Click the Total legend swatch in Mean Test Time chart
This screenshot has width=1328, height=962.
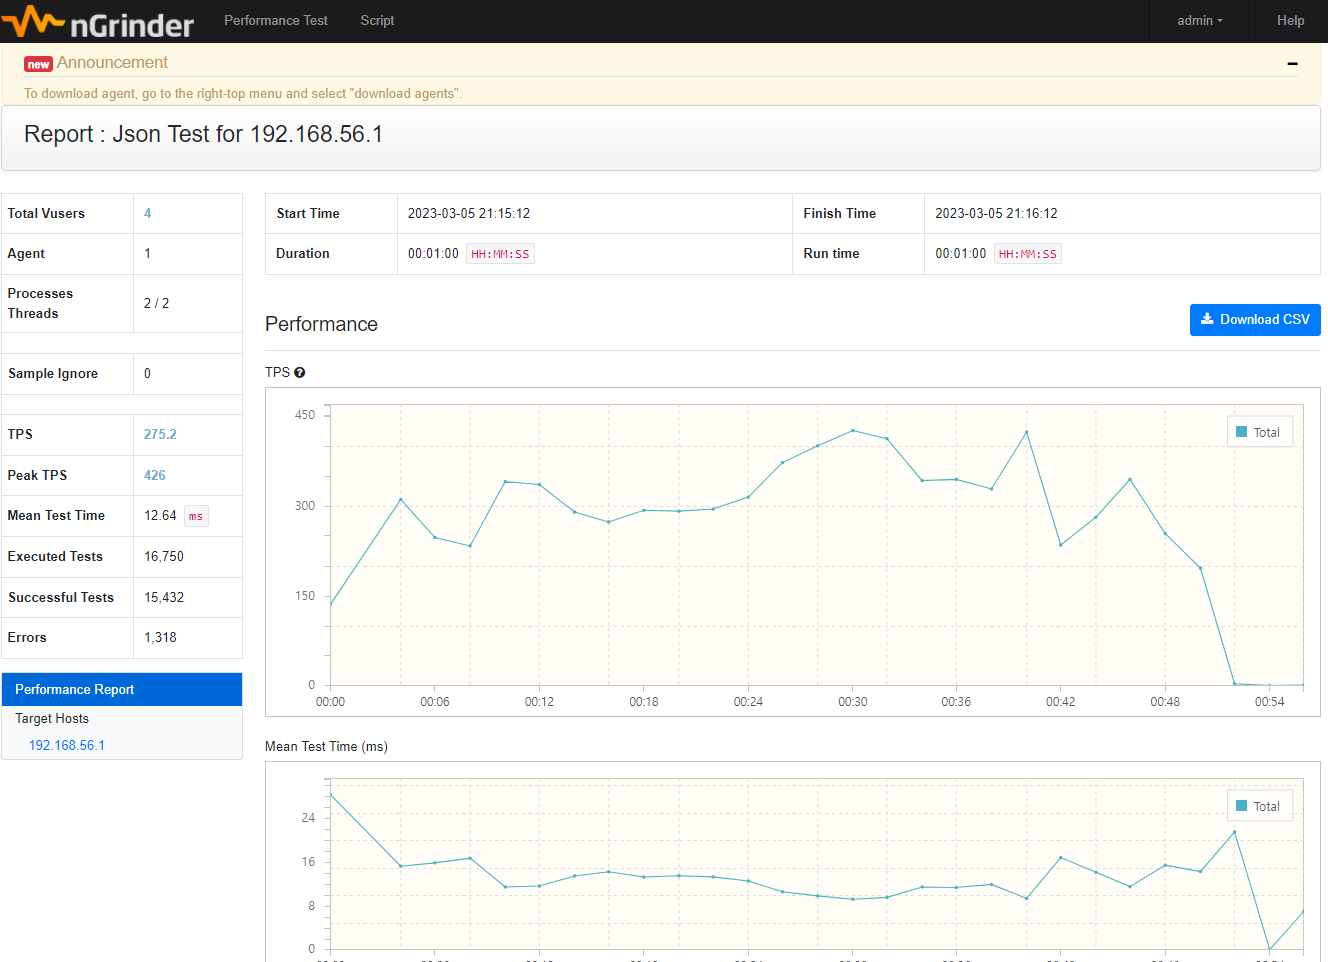(1242, 806)
